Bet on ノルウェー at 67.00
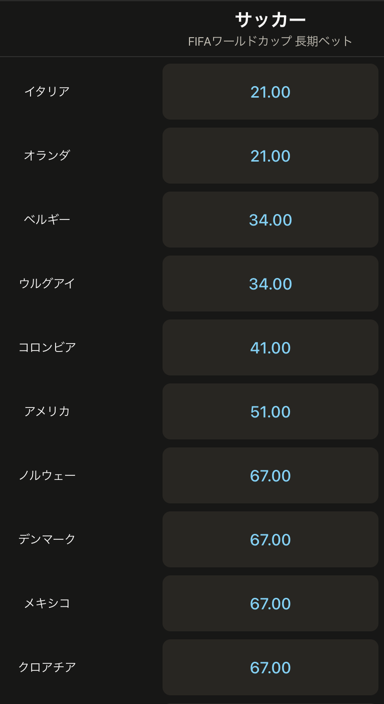This screenshot has width=384, height=704. (x=270, y=475)
